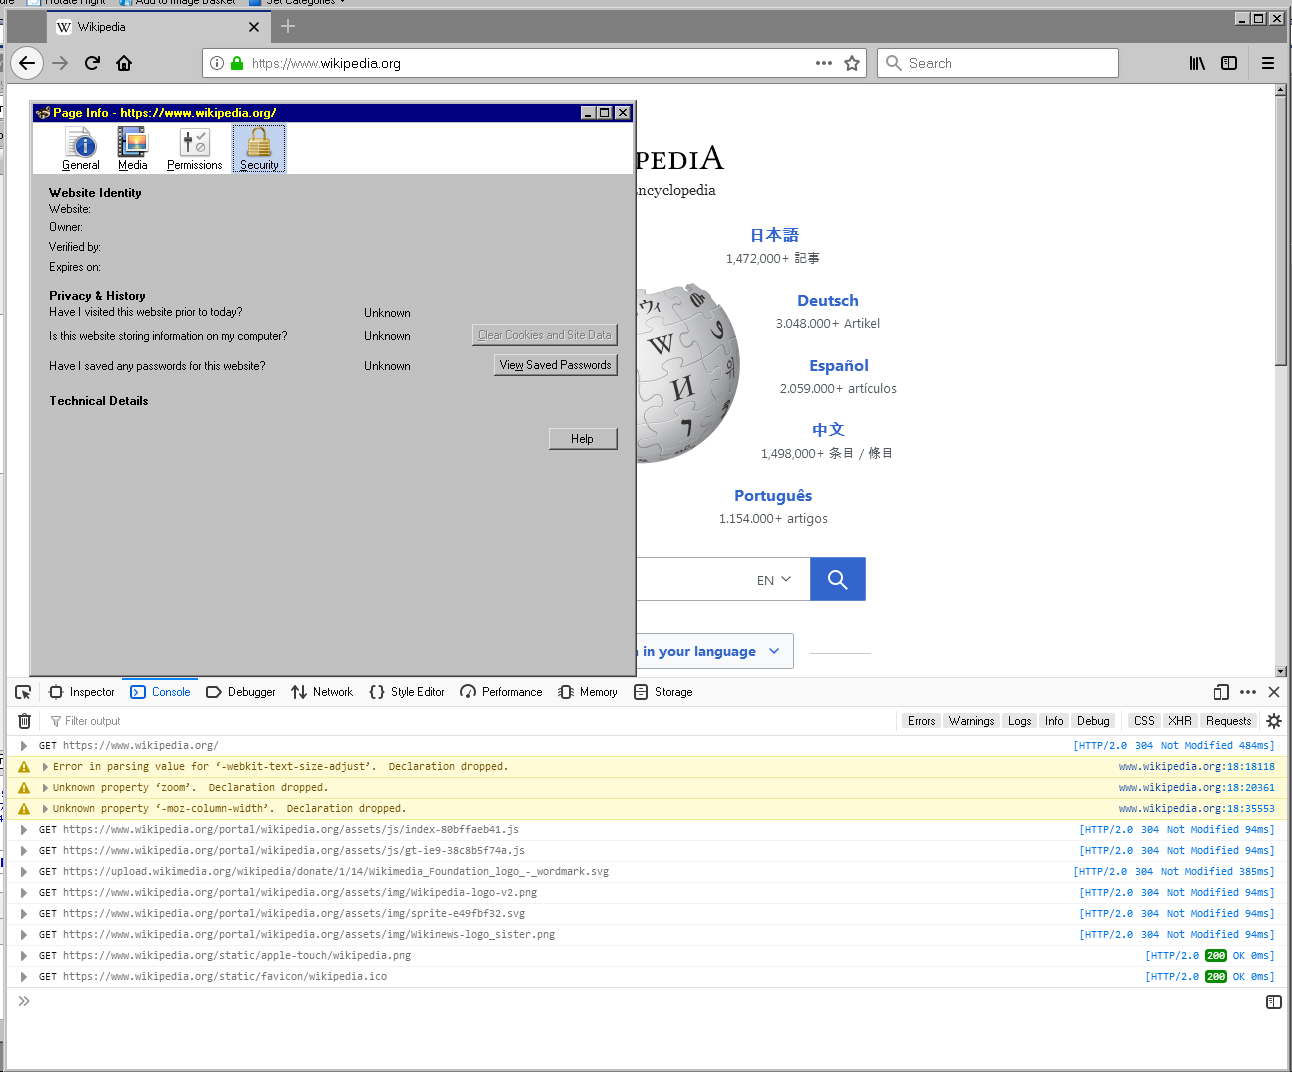Open the Inspector devtools panel

pos(82,692)
